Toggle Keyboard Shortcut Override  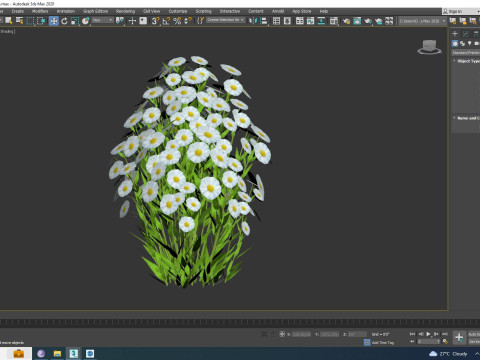click(x=143, y=21)
